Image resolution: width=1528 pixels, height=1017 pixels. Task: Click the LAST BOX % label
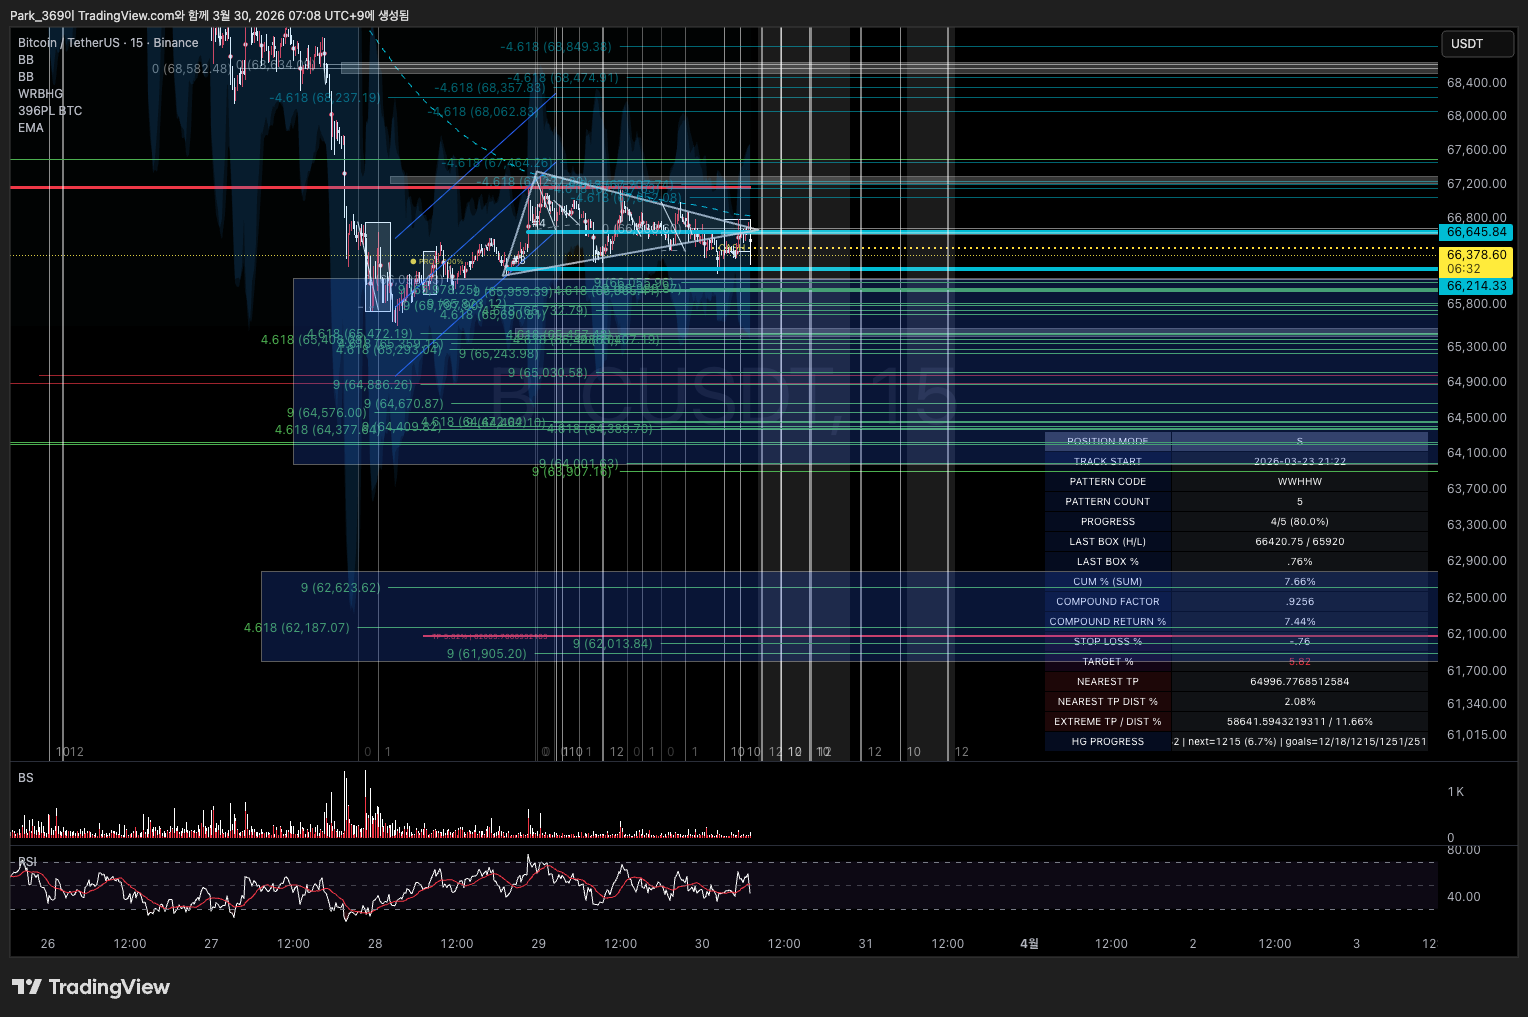1108,562
